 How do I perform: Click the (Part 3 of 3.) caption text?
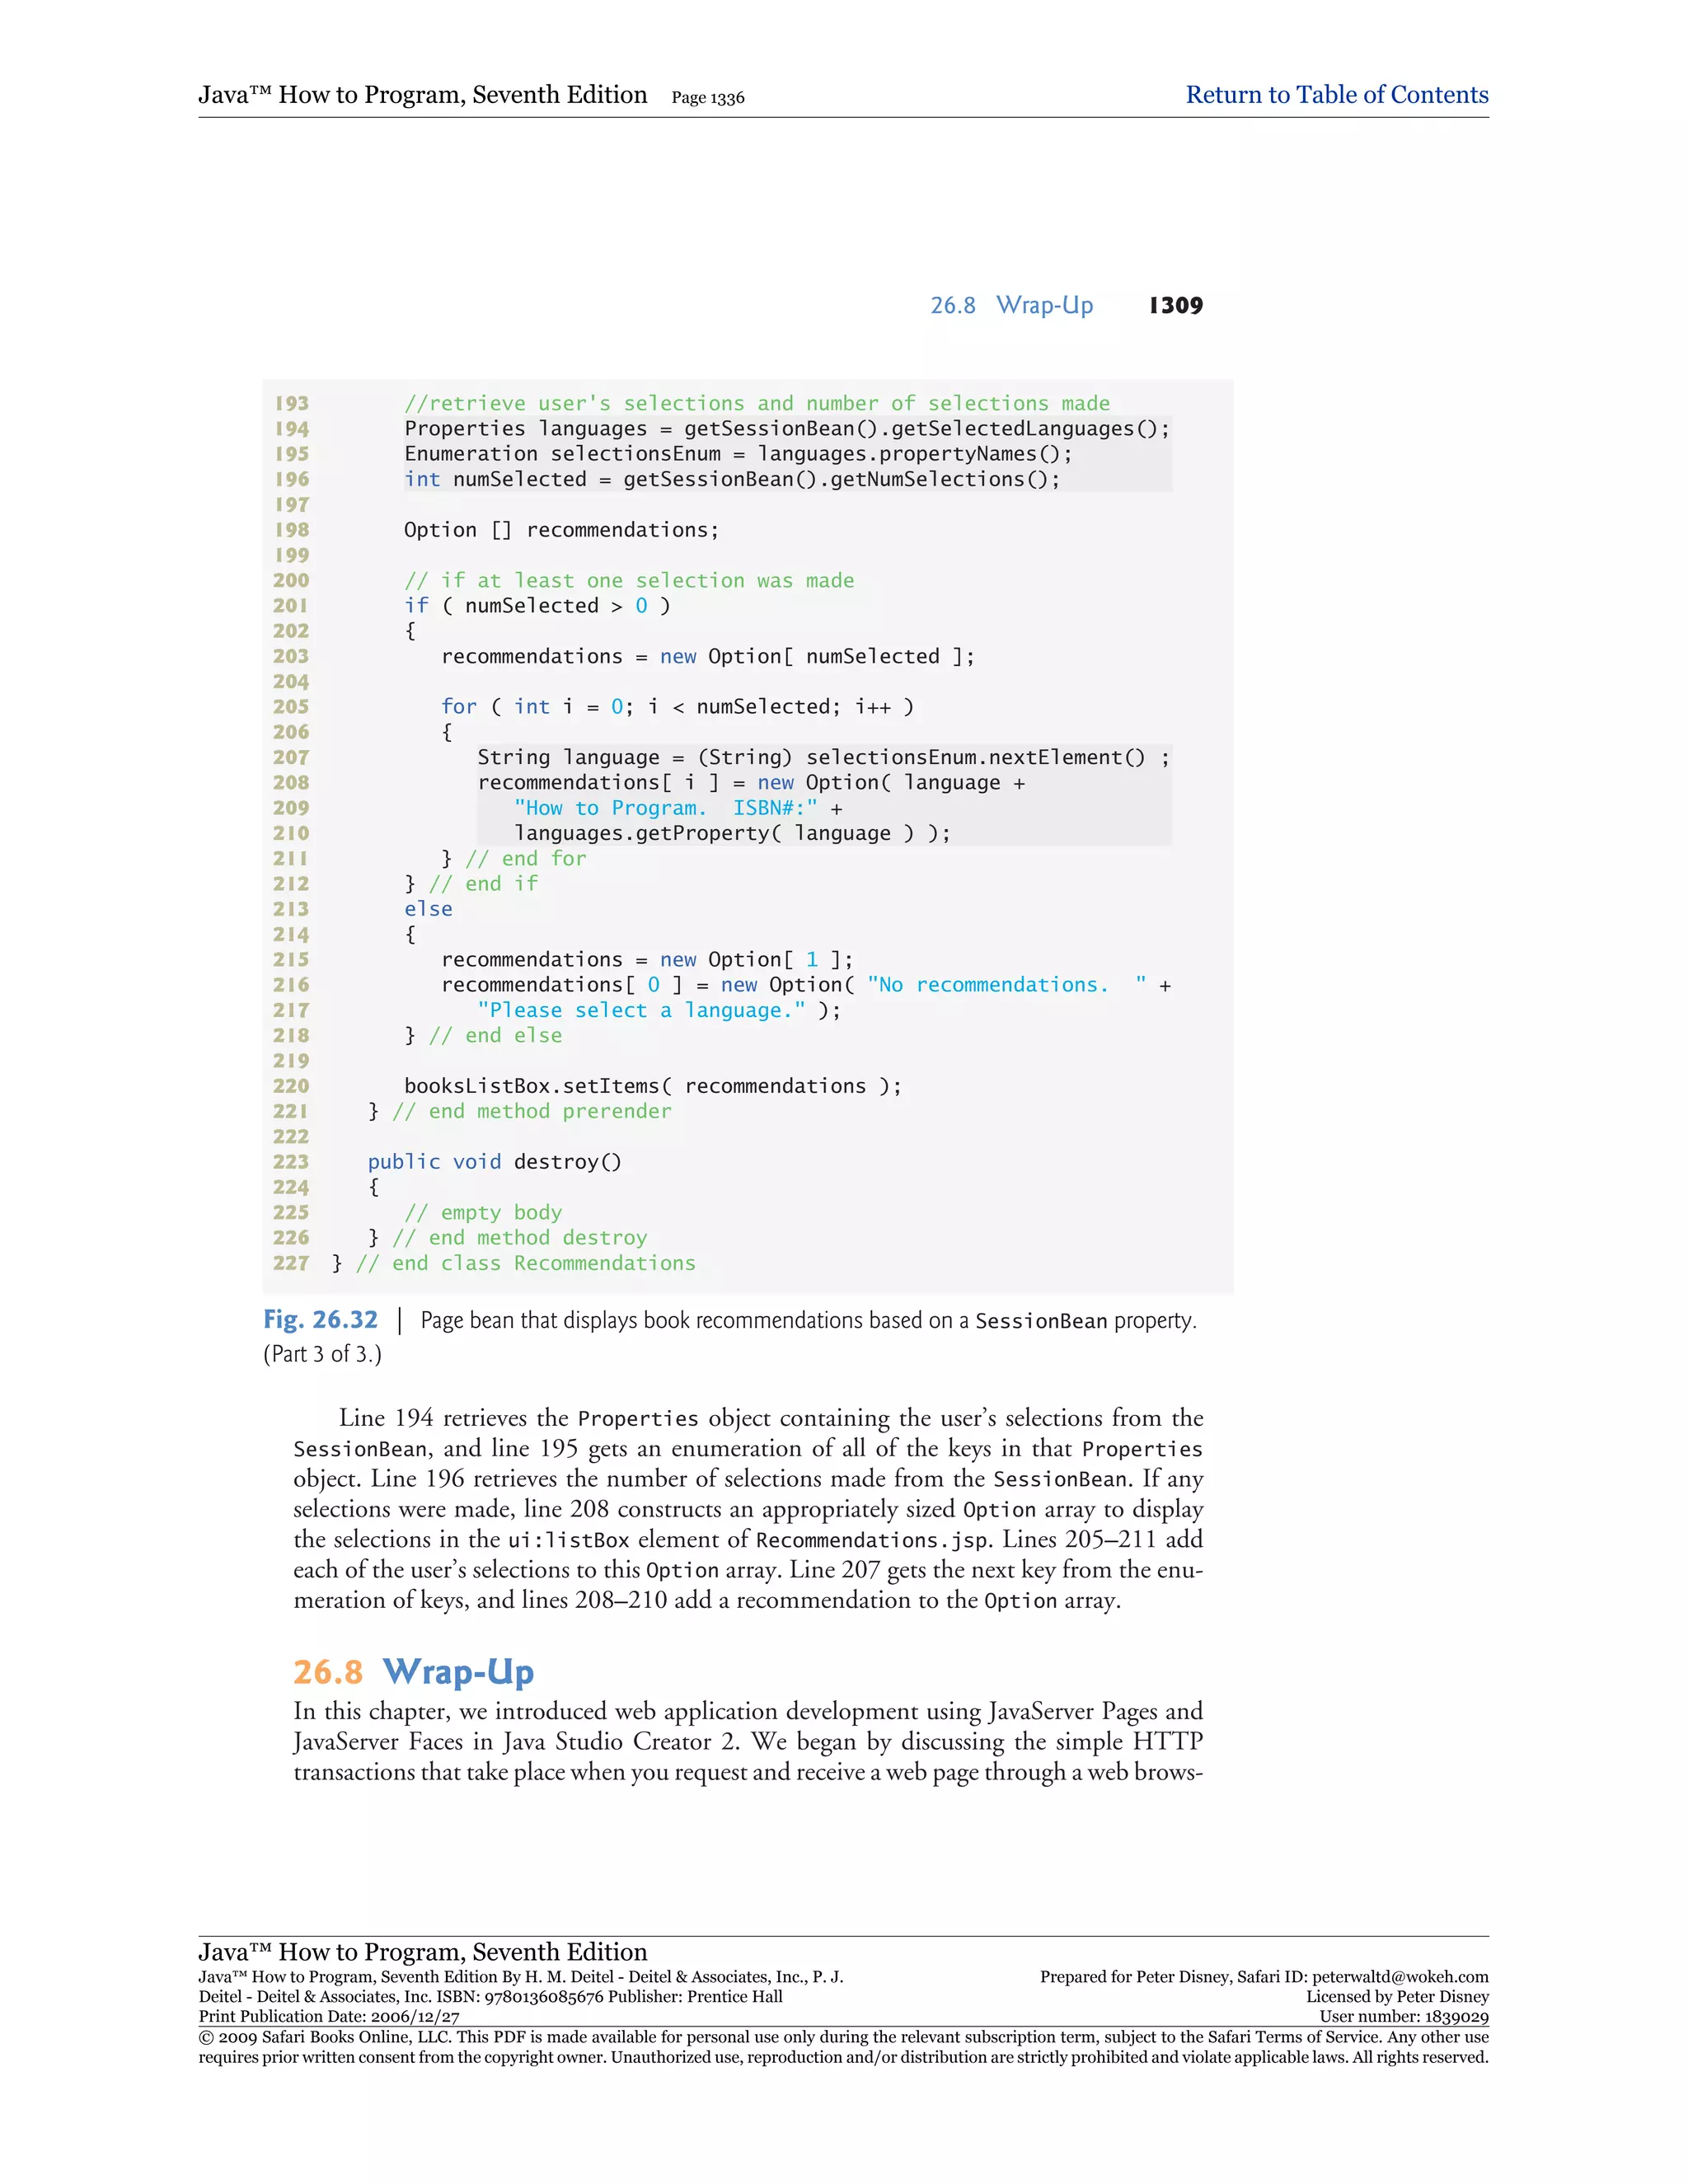click(322, 1354)
